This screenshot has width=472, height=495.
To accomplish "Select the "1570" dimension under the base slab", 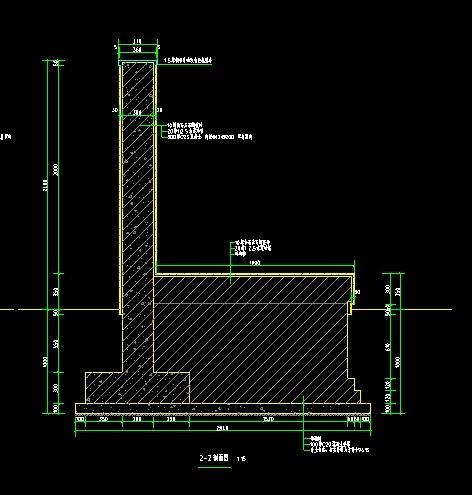I will pyautogui.click(x=268, y=419).
